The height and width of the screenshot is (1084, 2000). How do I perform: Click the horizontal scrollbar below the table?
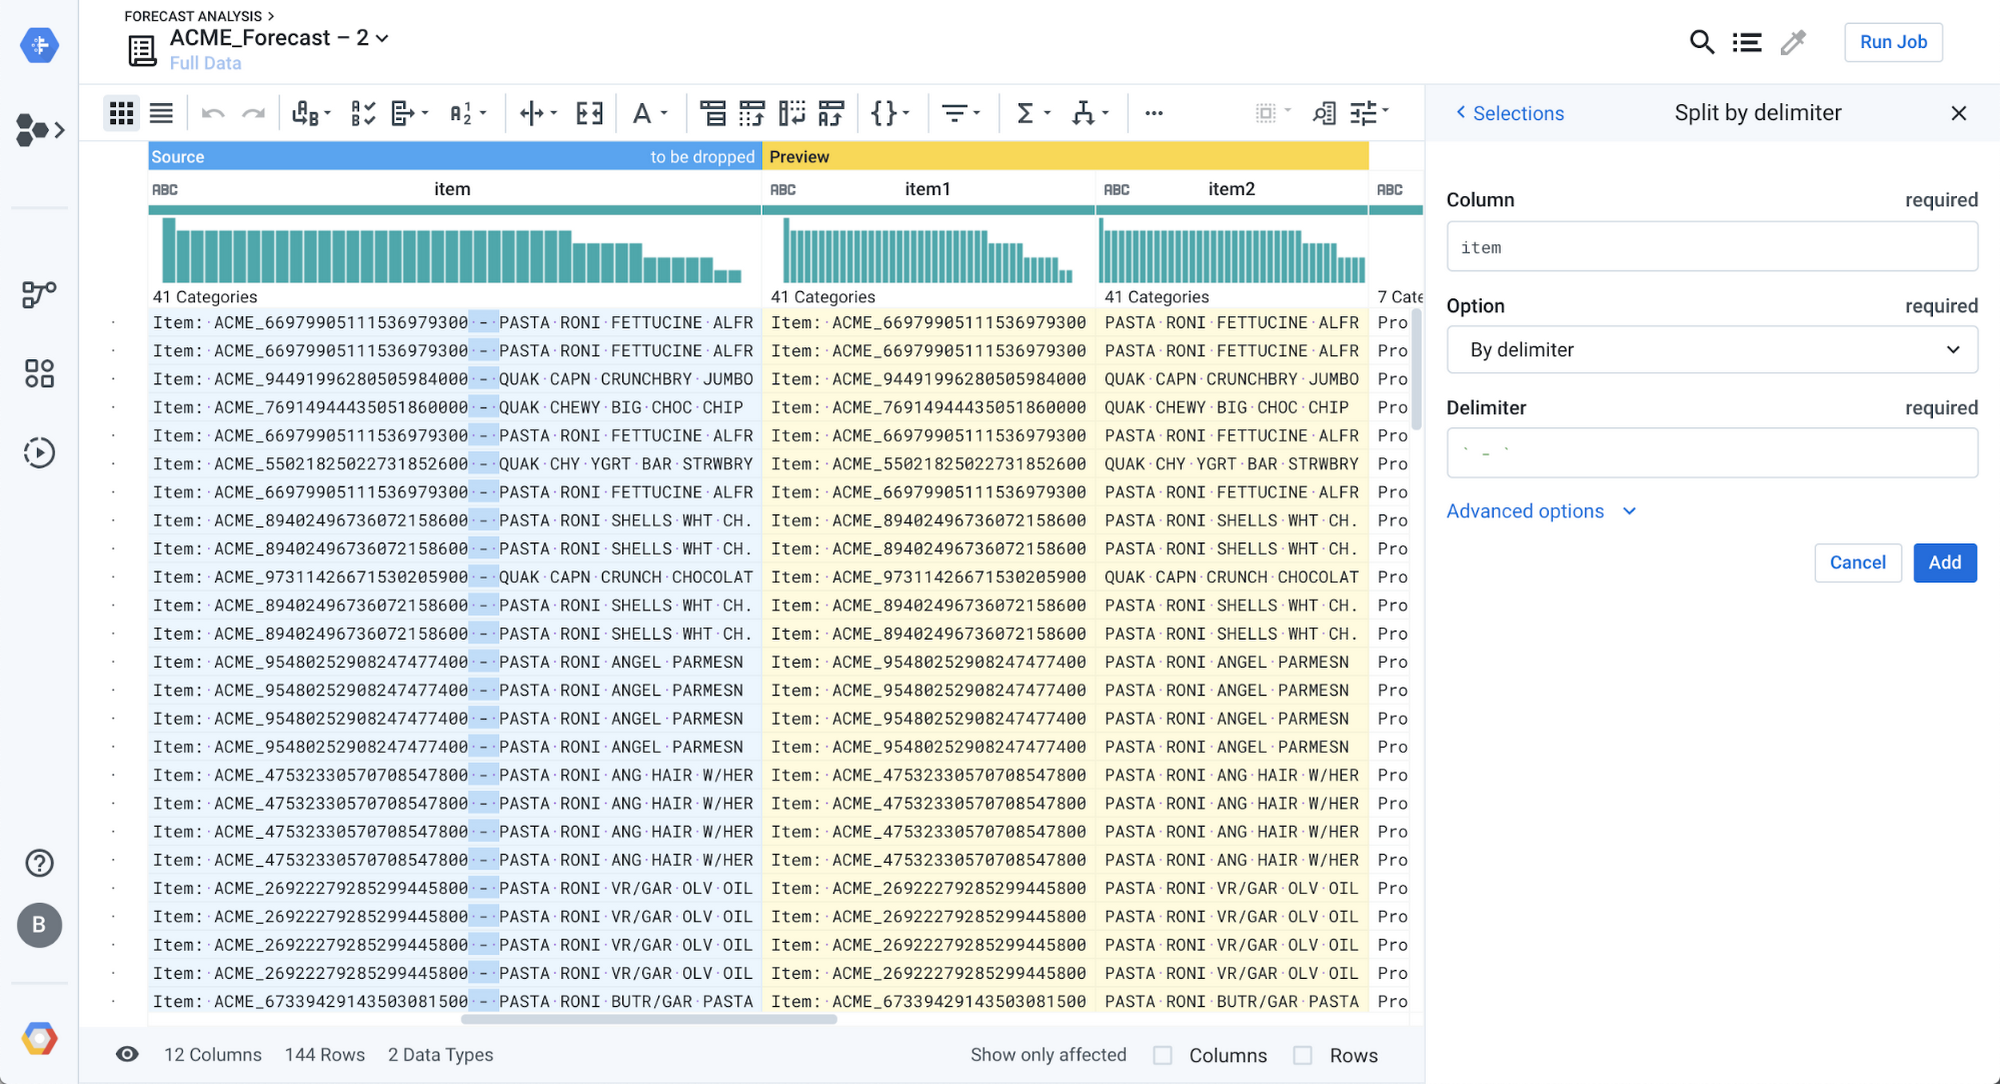coord(649,1020)
